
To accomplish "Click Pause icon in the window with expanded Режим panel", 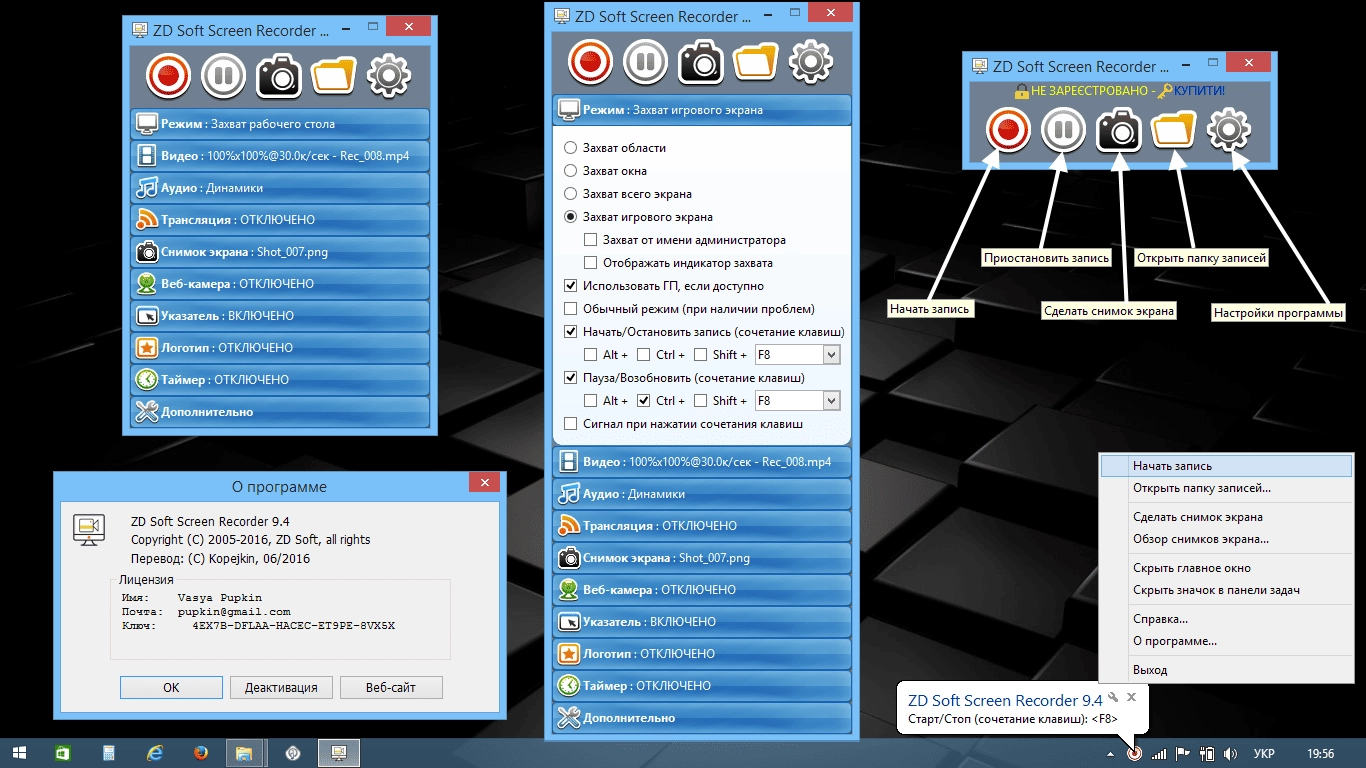I will (646, 62).
